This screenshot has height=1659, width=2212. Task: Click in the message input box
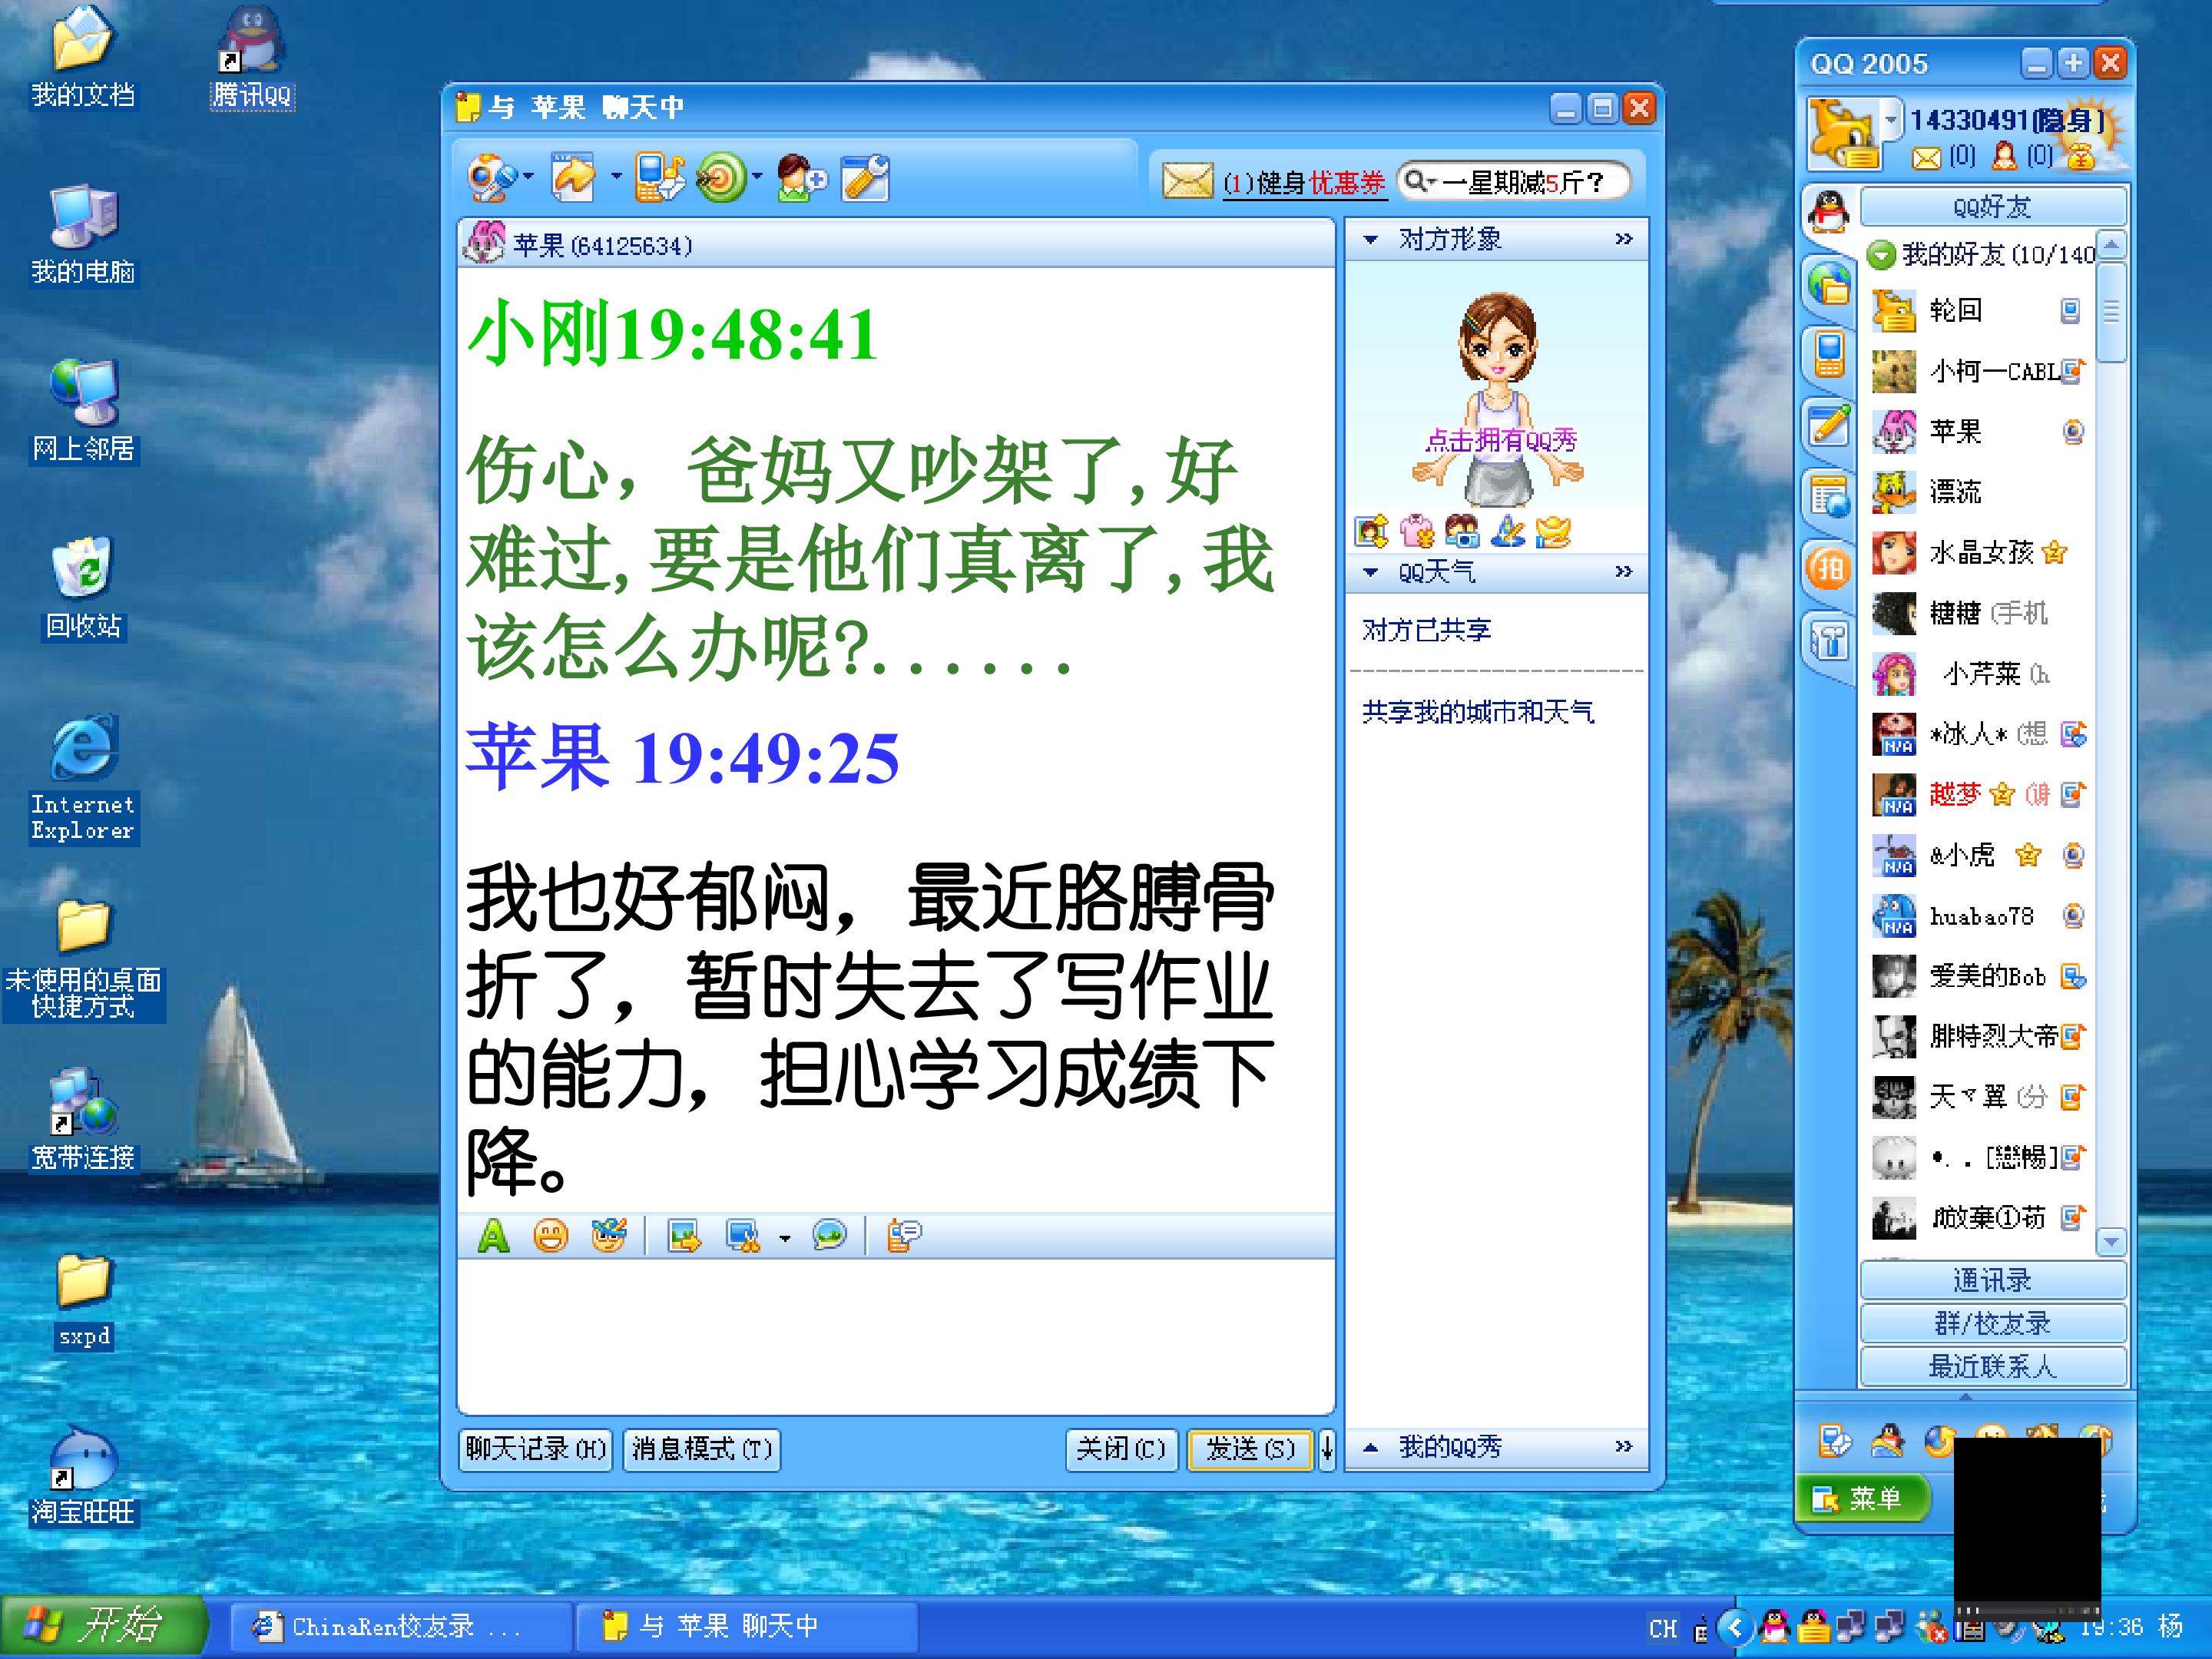point(896,1336)
